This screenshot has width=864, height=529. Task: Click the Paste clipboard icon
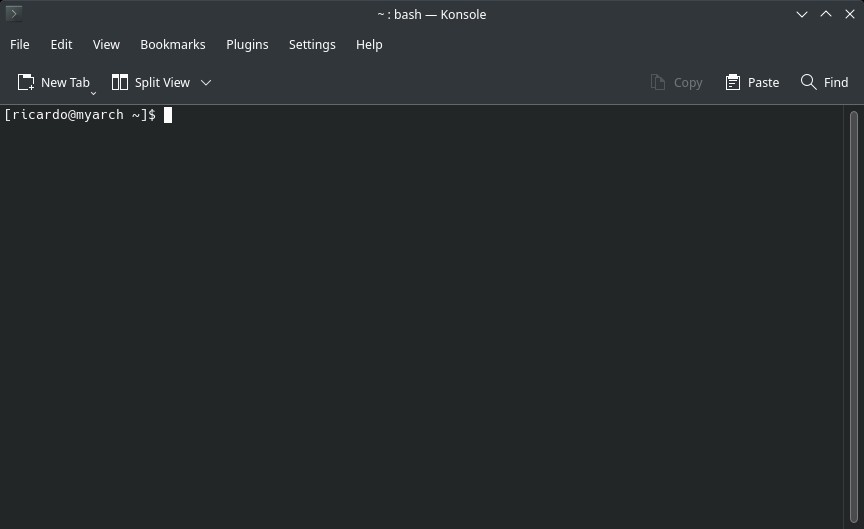(x=732, y=82)
